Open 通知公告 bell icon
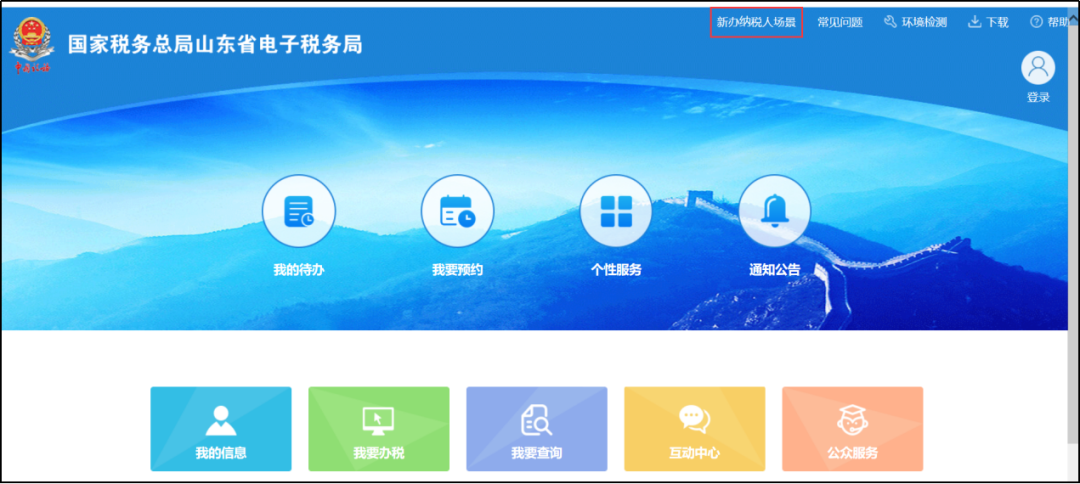 [775, 211]
